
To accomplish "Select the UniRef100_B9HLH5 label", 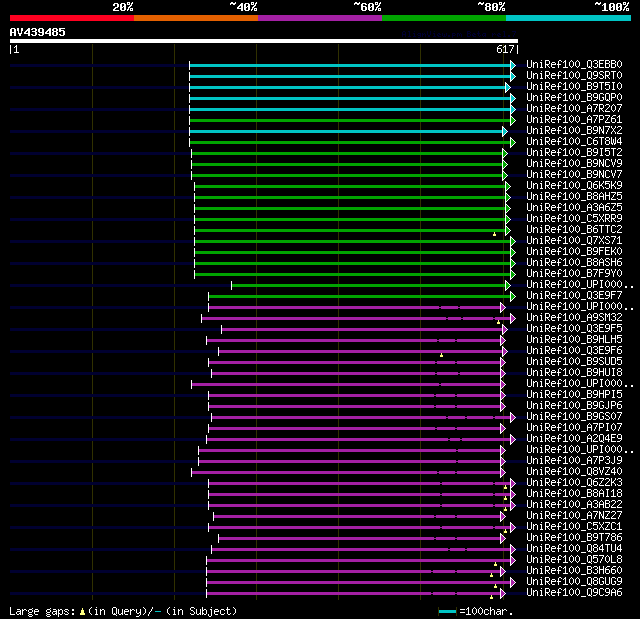I will 574,340.
